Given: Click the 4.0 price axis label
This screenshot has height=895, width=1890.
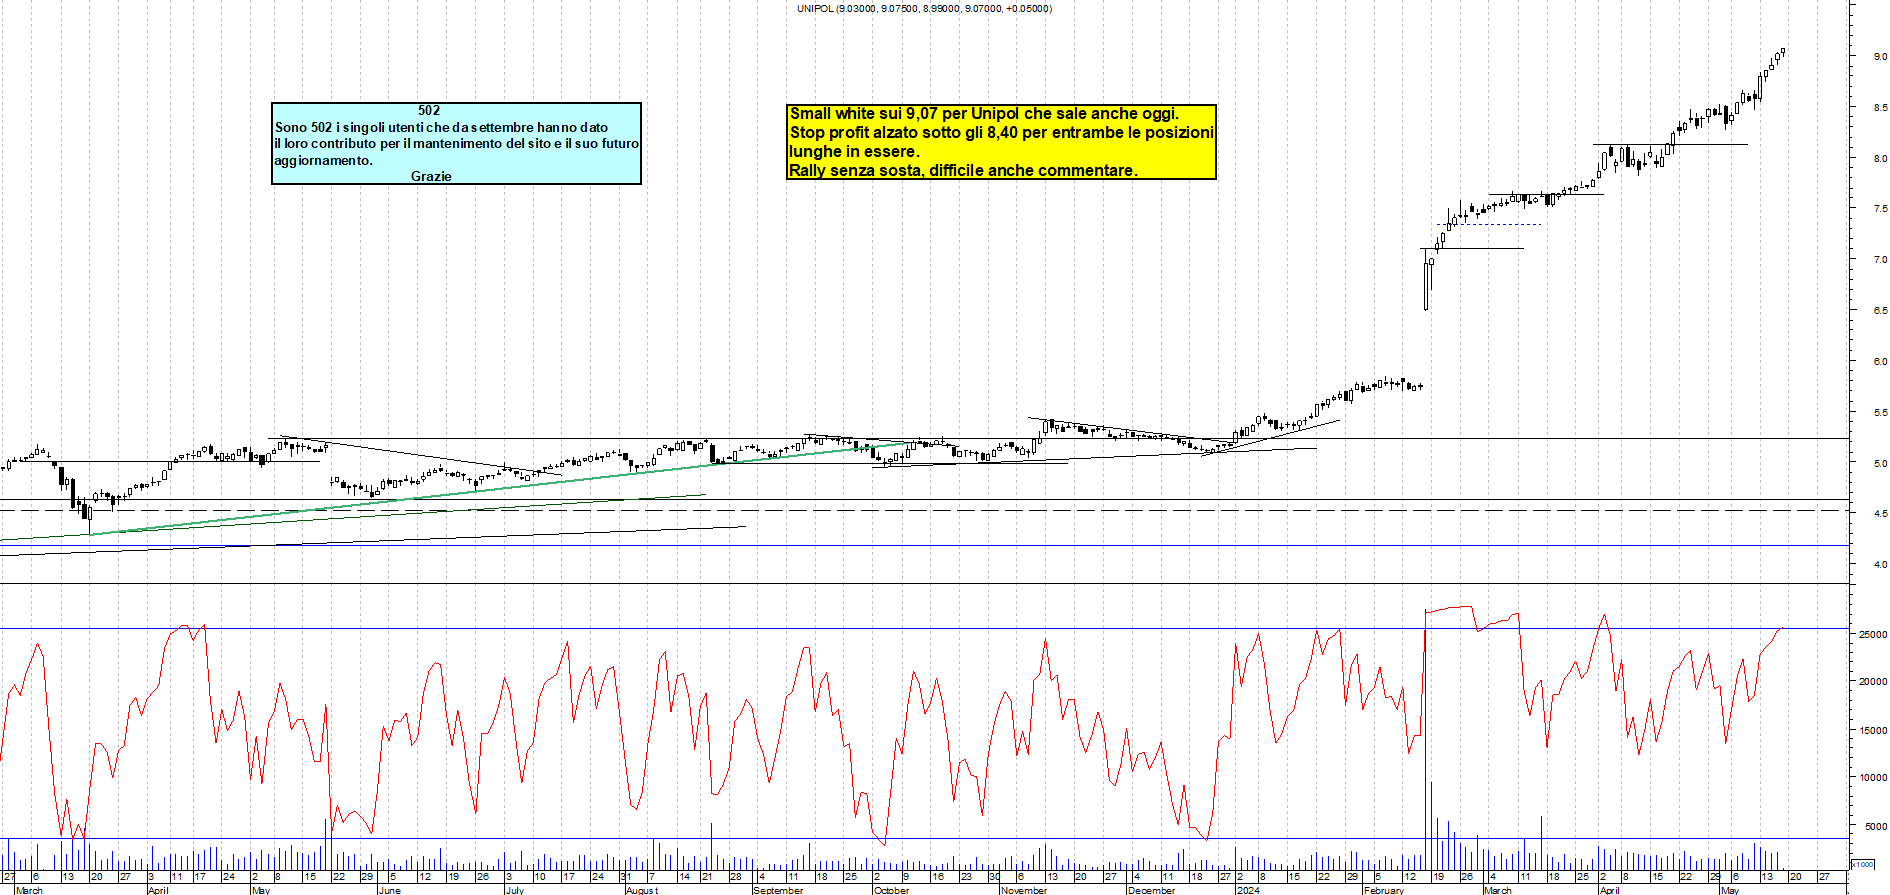Looking at the screenshot, I should click(1880, 565).
